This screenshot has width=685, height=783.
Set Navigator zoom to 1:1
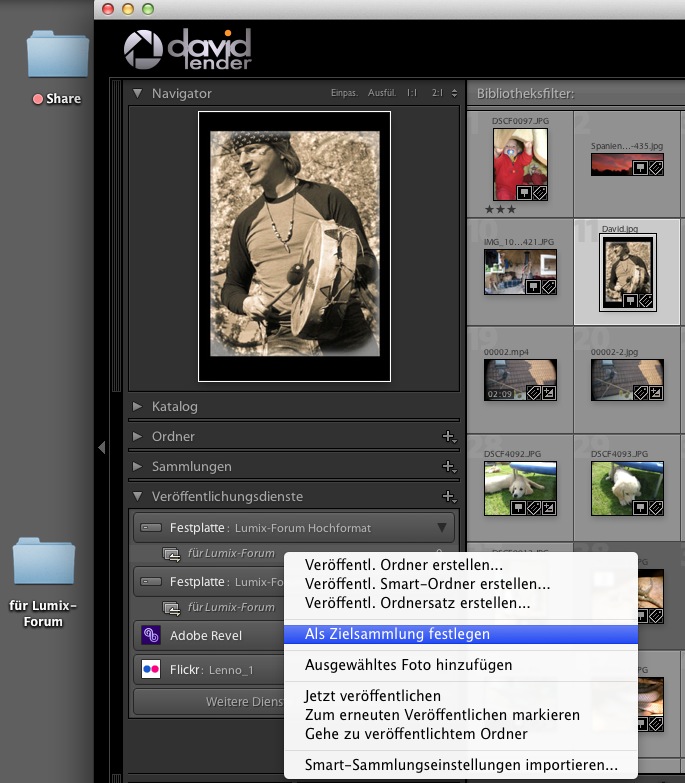(x=412, y=93)
